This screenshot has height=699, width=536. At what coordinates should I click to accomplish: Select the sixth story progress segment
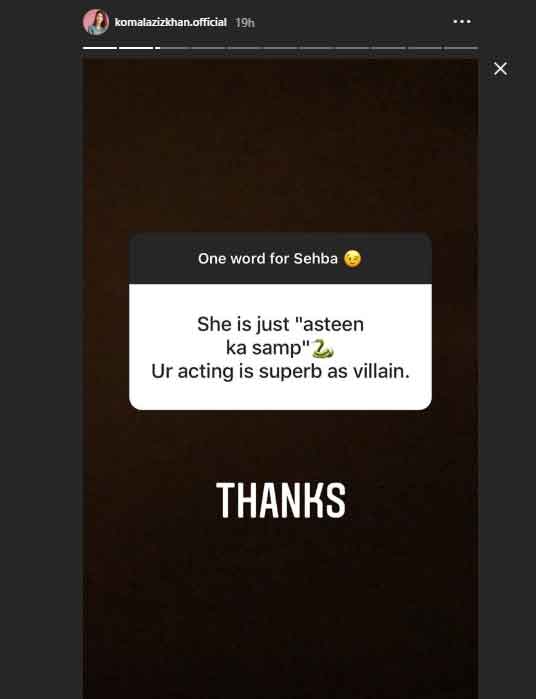280,47
